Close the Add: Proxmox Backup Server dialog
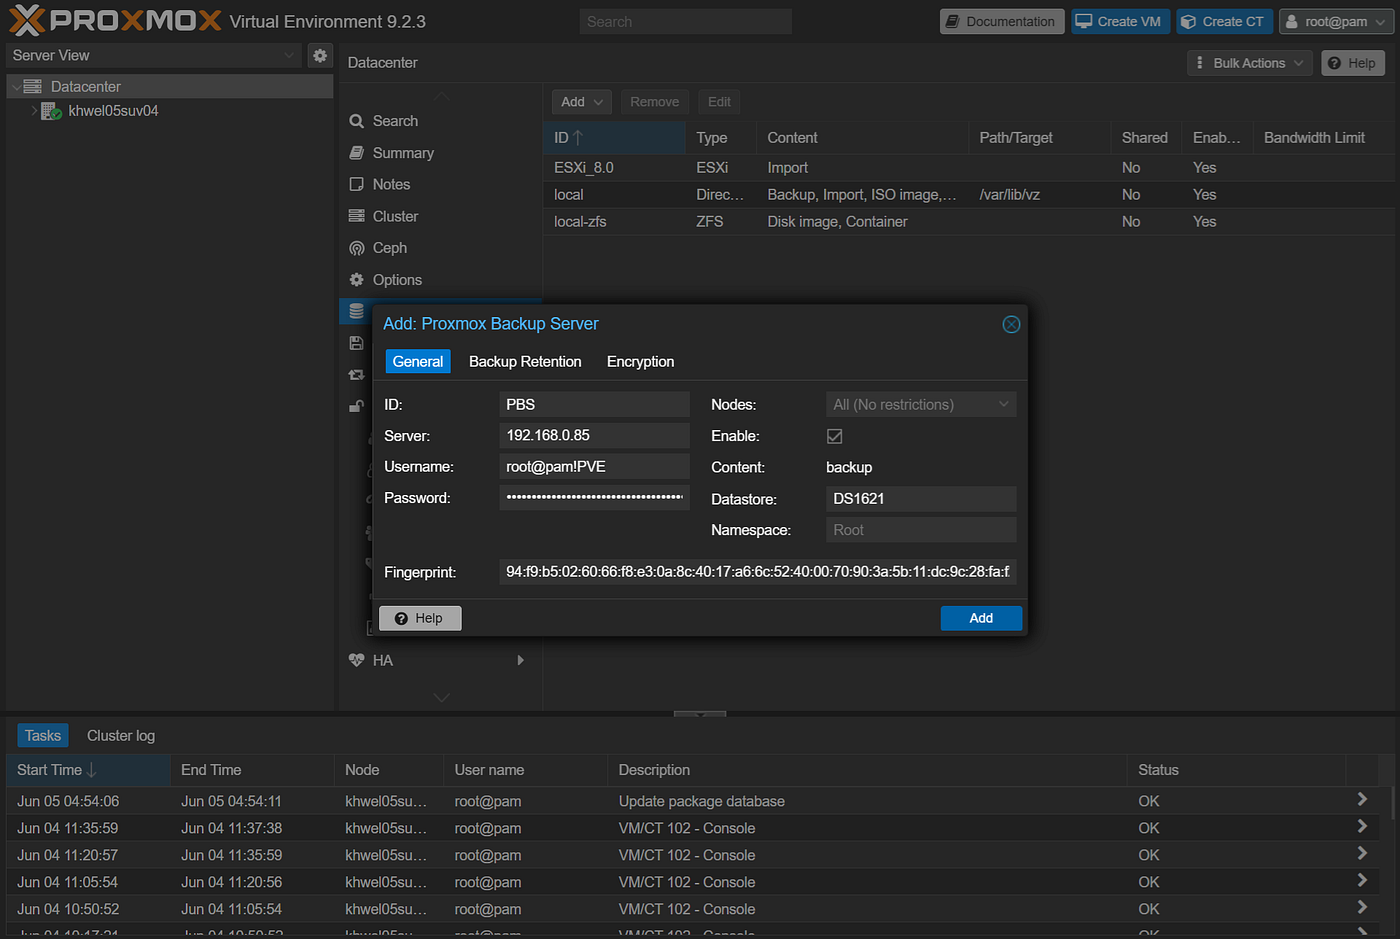Screen dimensions: 1400x939 tap(1011, 324)
